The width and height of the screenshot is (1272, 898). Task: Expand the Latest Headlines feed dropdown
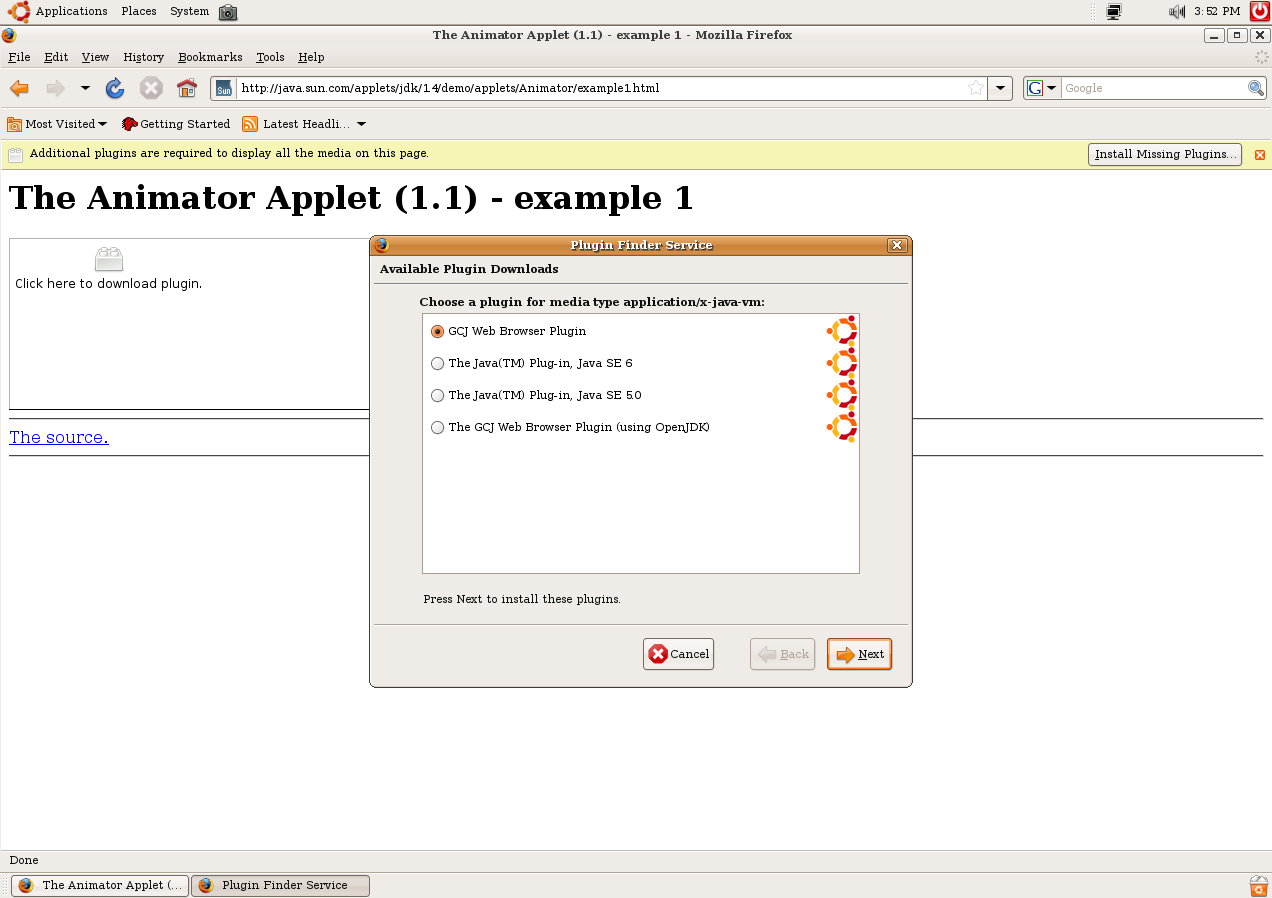(x=361, y=124)
